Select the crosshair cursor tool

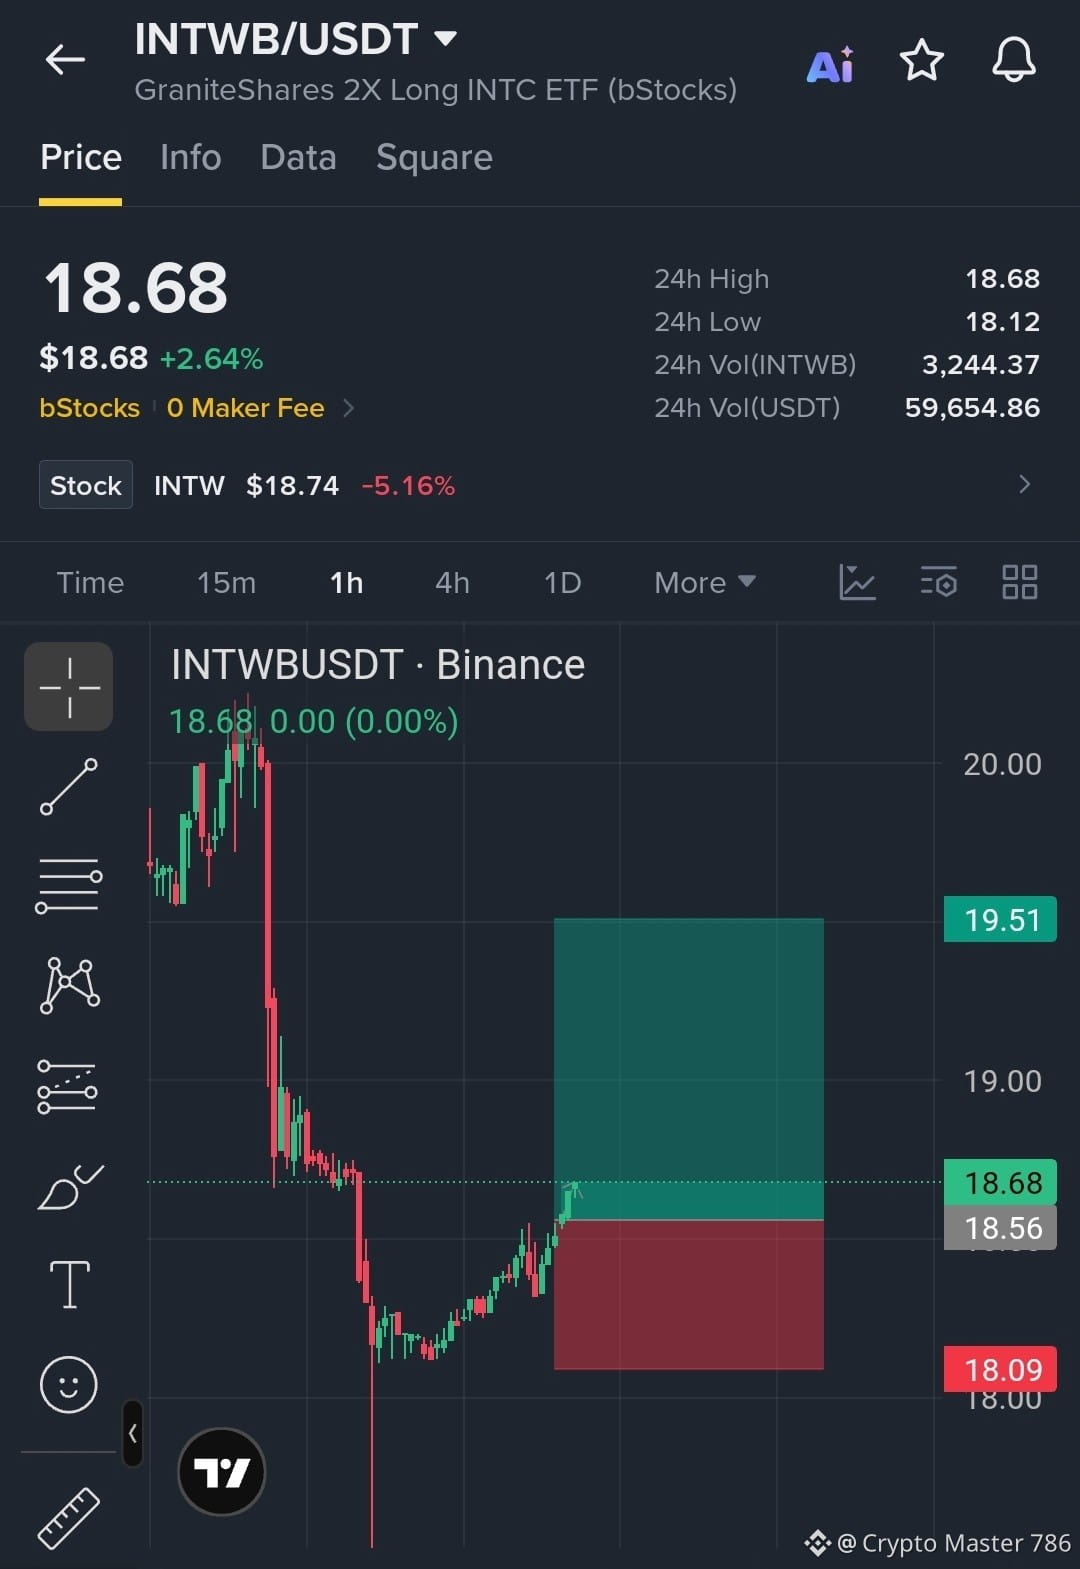tap(69, 687)
